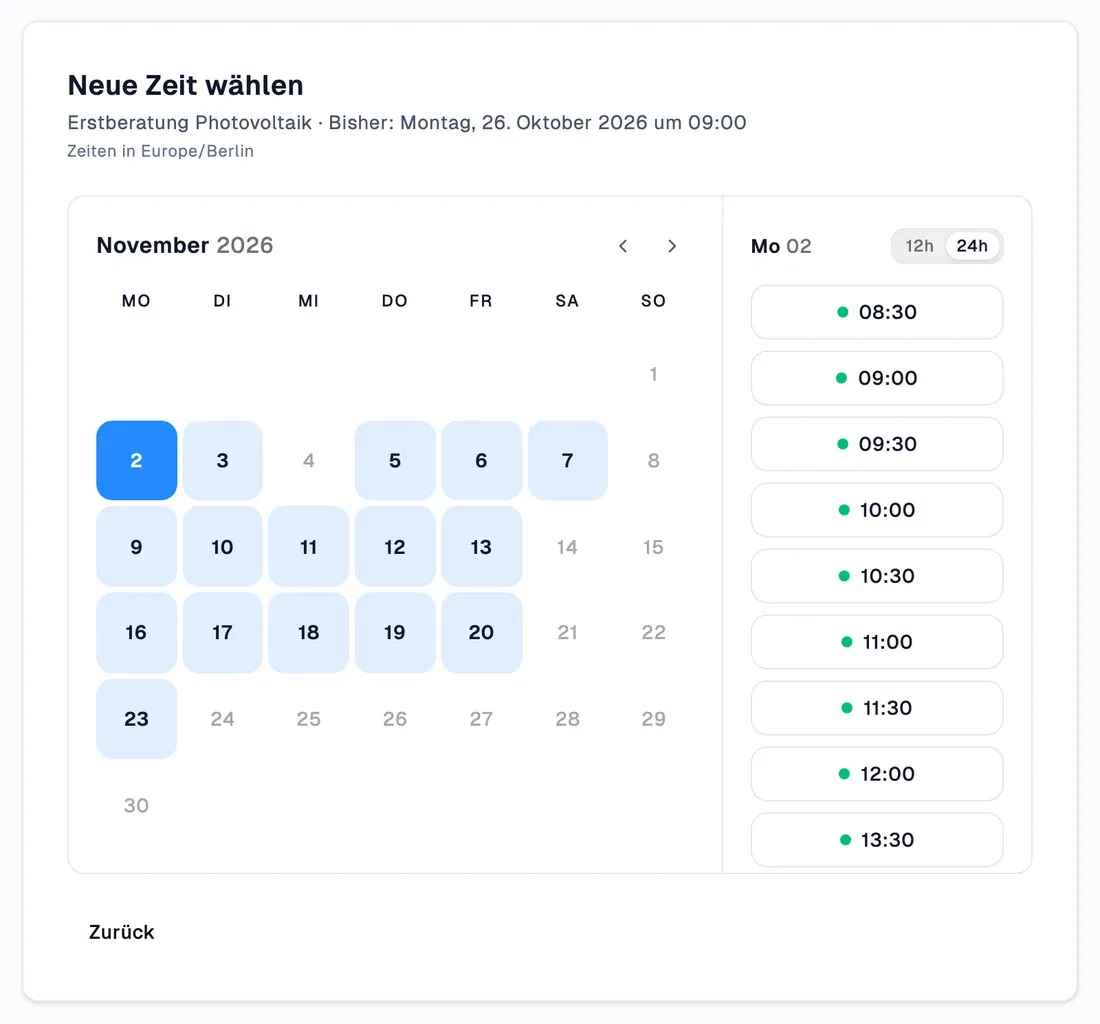Select Thursday November 19
The width and height of the screenshot is (1100, 1024).
click(x=395, y=633)
